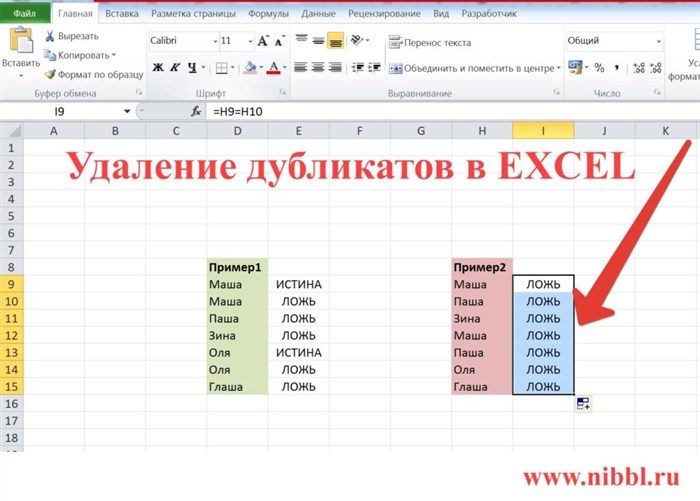Apply fill color bucket icon
This screenshot has width=700, height=501.
click(x=250, y=67)
